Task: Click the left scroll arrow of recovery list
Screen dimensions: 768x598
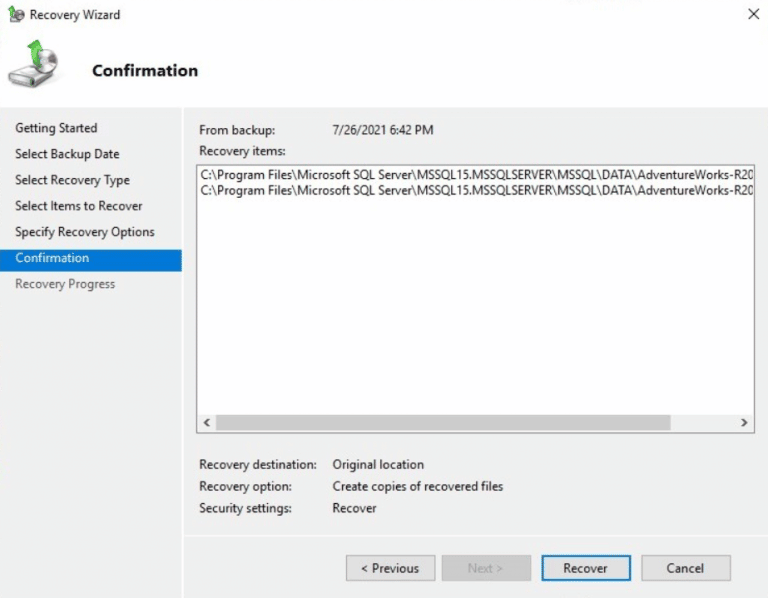Action: (x=207, y=423)
